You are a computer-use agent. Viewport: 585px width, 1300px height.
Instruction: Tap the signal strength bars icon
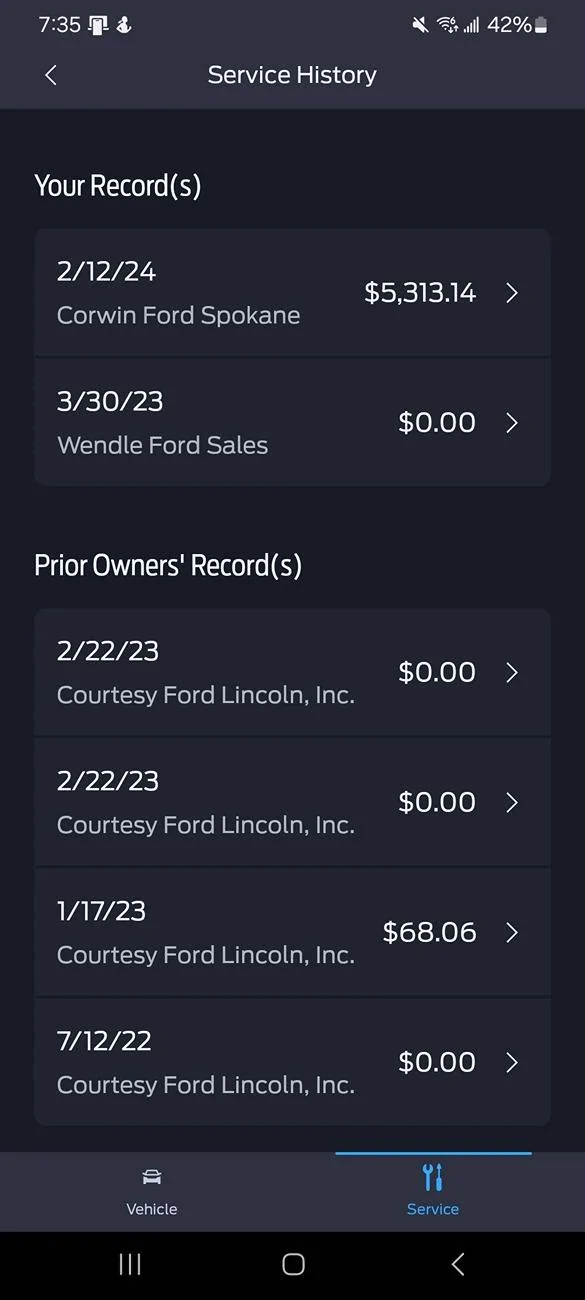pos(474,24)
